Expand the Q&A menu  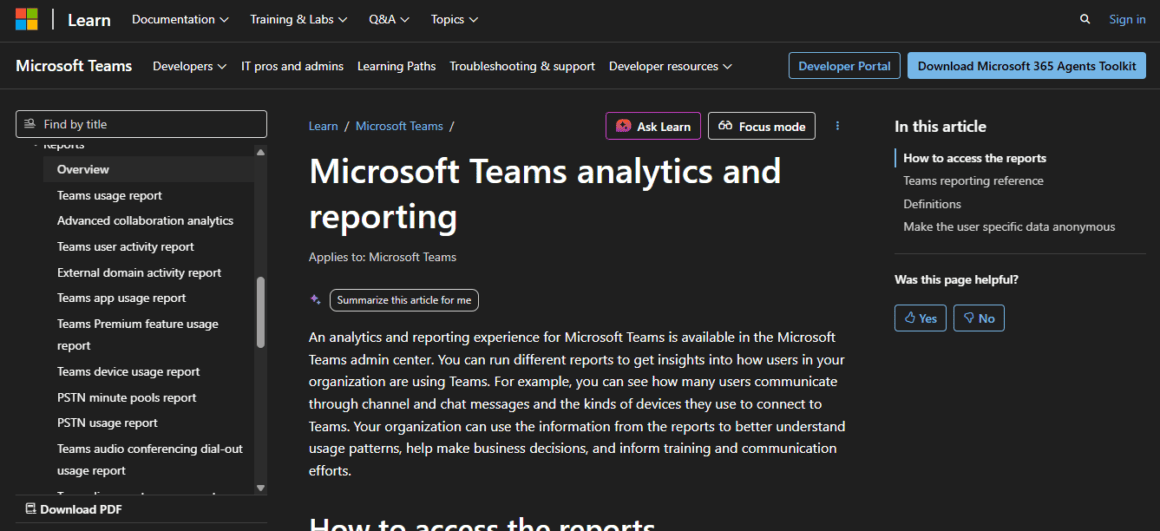tap(389, 20)
